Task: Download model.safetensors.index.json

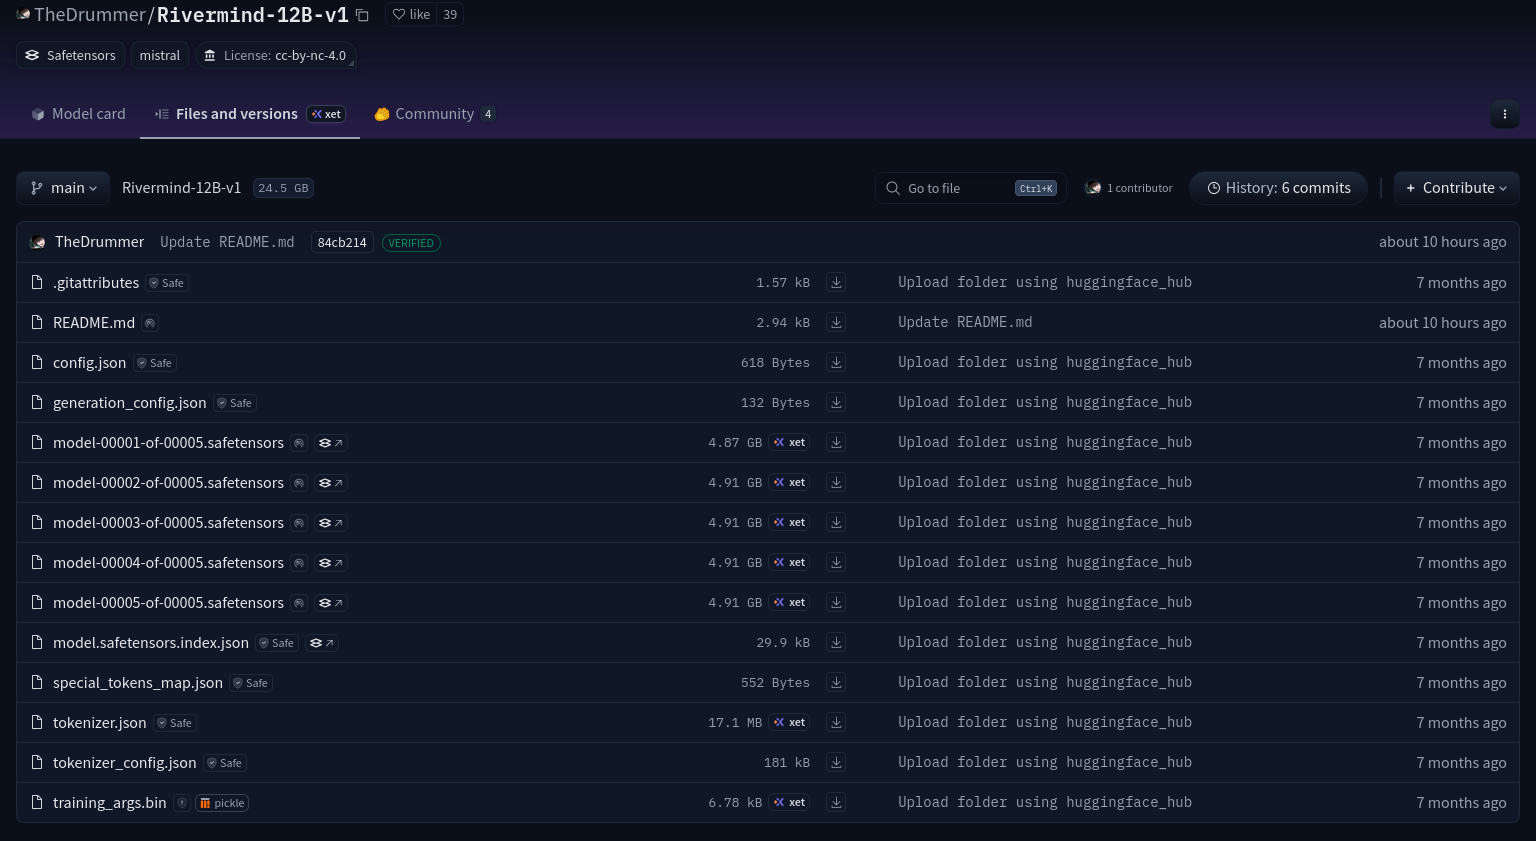Action: point(836,642)
